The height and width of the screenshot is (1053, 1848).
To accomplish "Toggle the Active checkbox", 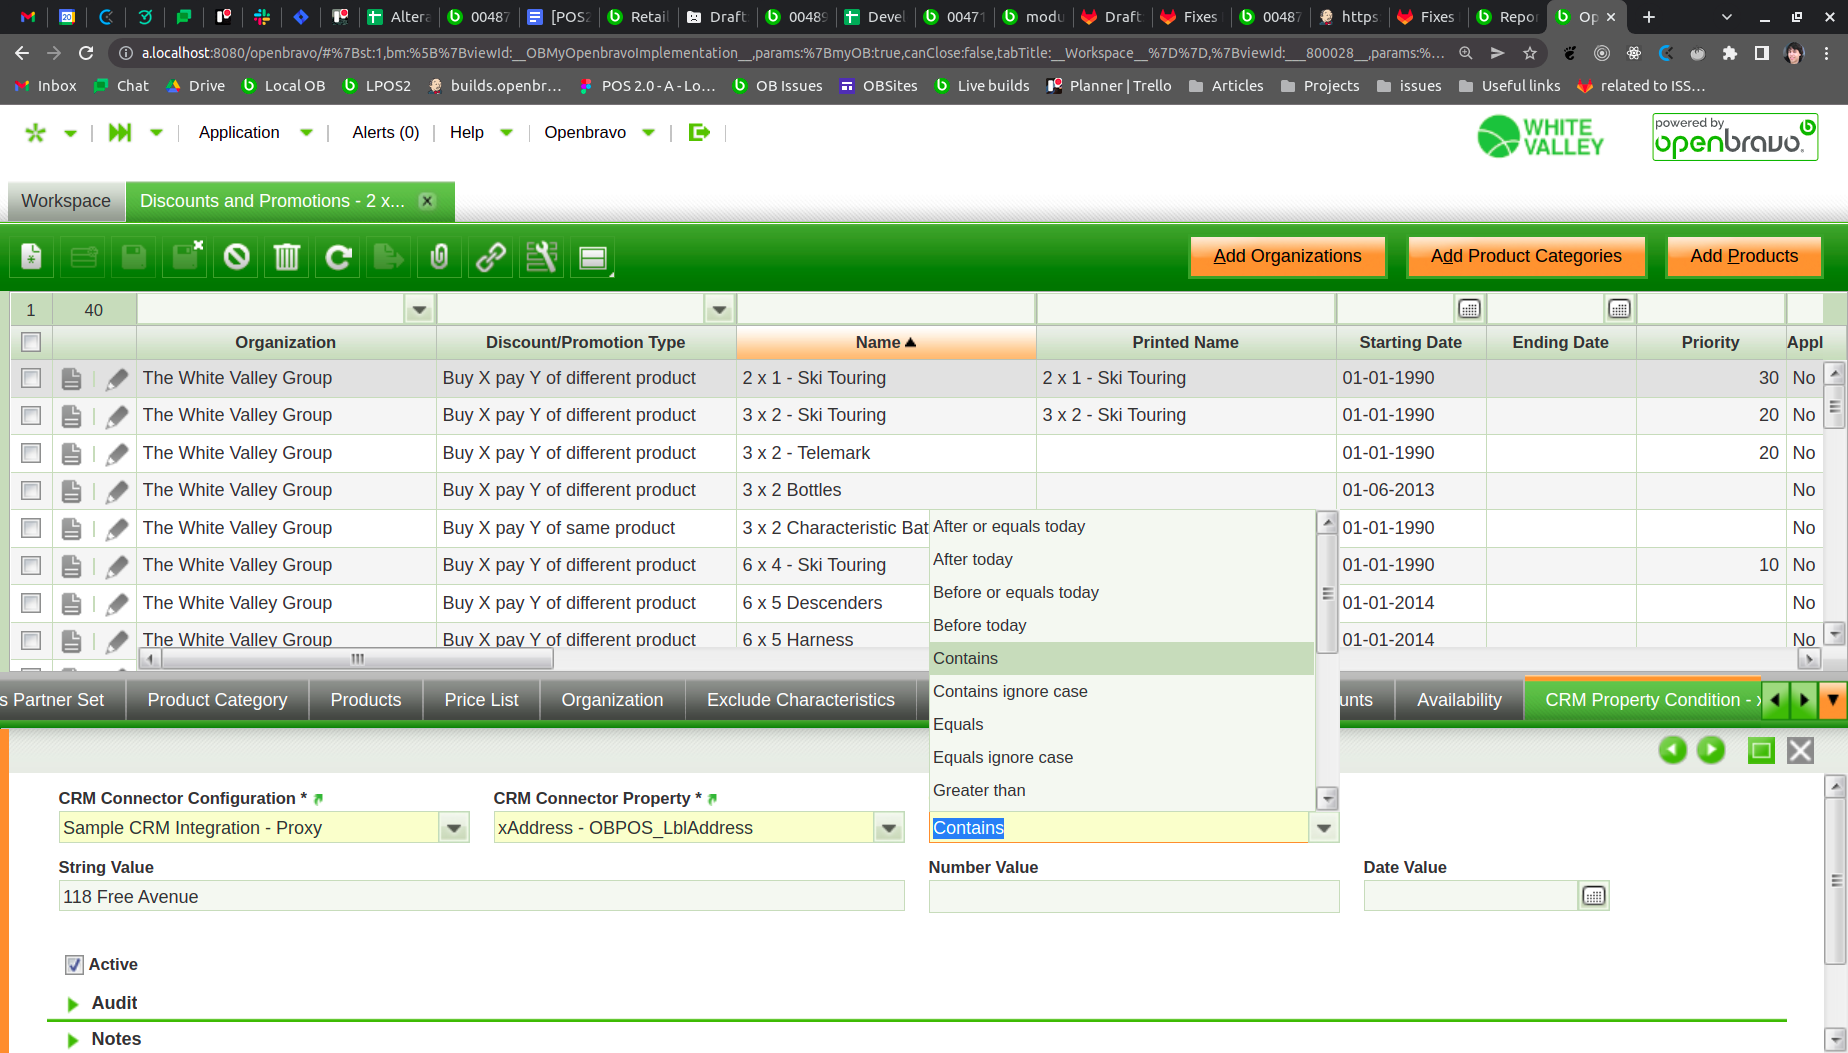I will pos(74,965).
